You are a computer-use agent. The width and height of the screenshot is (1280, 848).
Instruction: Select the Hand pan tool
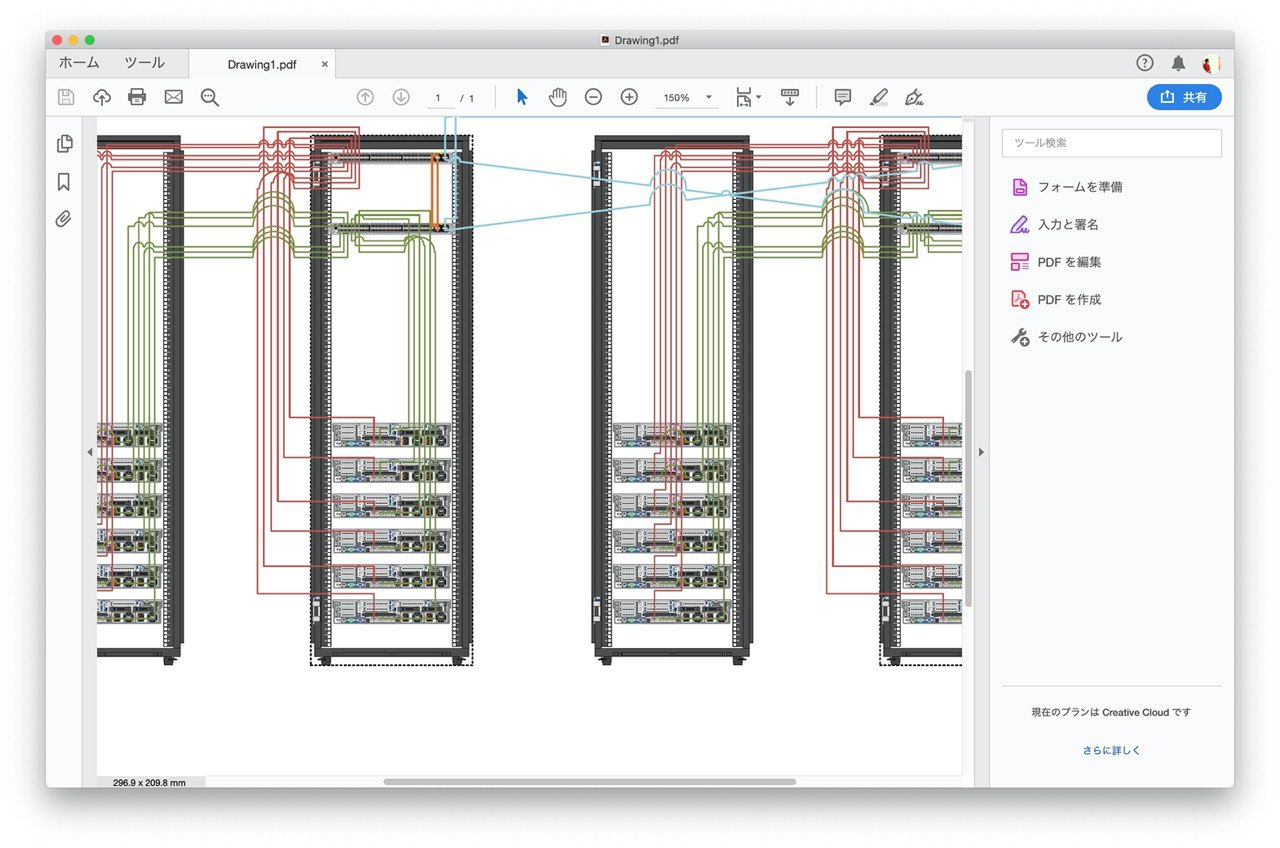click(558, 97)
